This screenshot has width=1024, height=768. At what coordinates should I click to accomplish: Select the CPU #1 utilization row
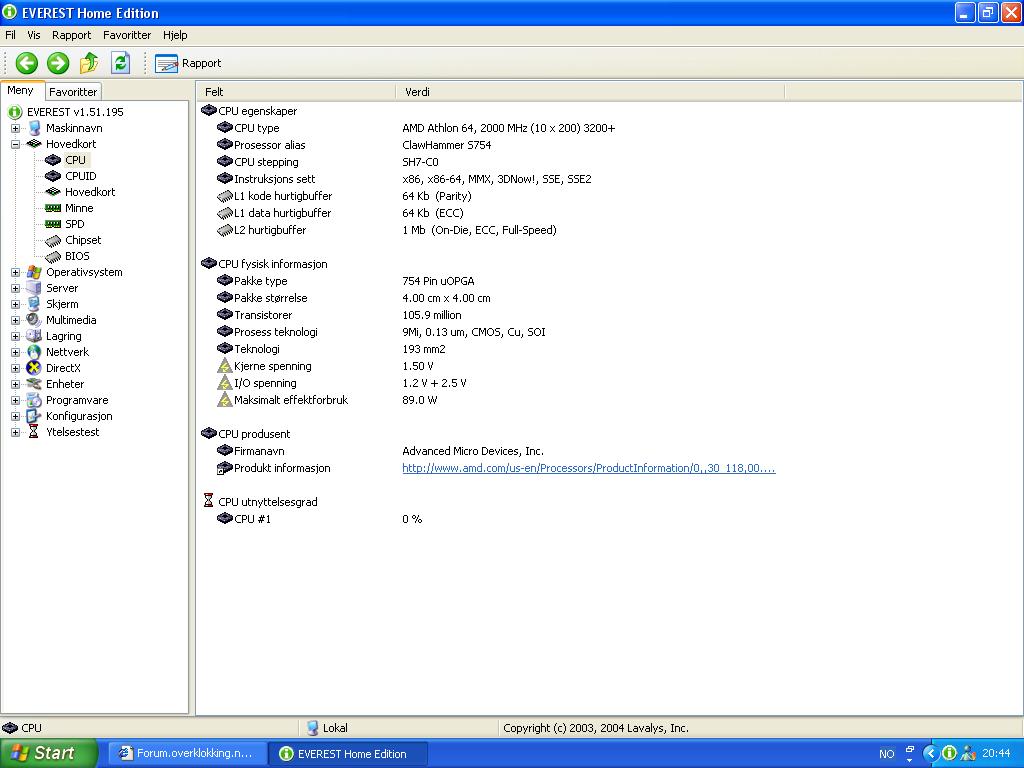point(319,519)
